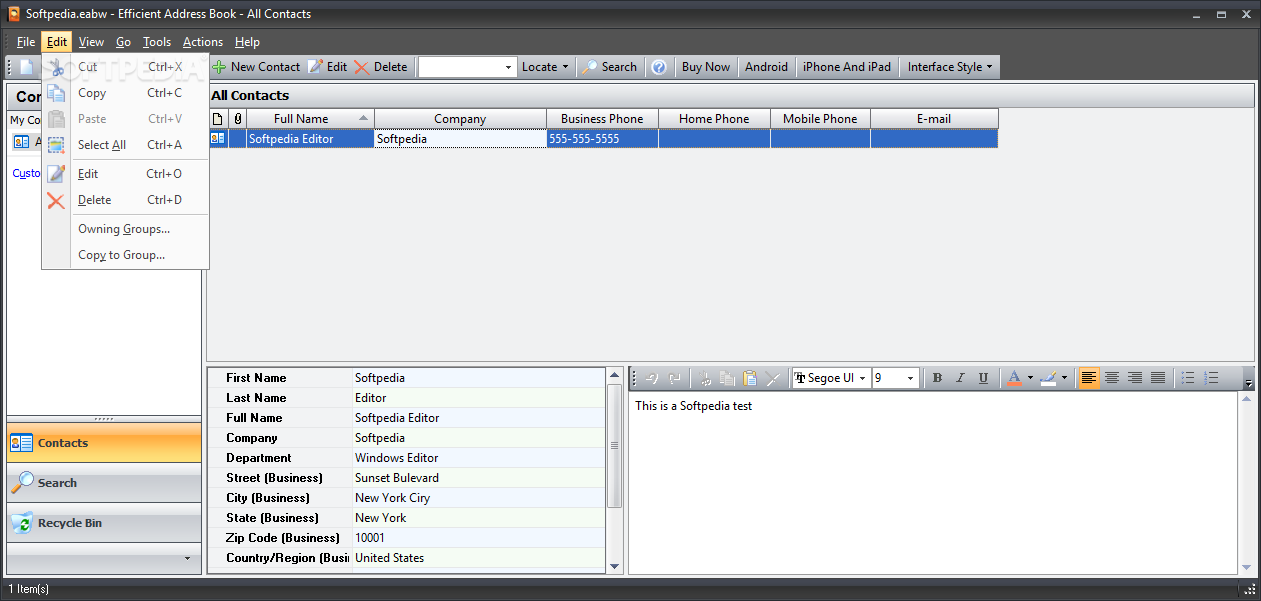Click the 555-555-5555 Business Phone cell

[603, 139]
